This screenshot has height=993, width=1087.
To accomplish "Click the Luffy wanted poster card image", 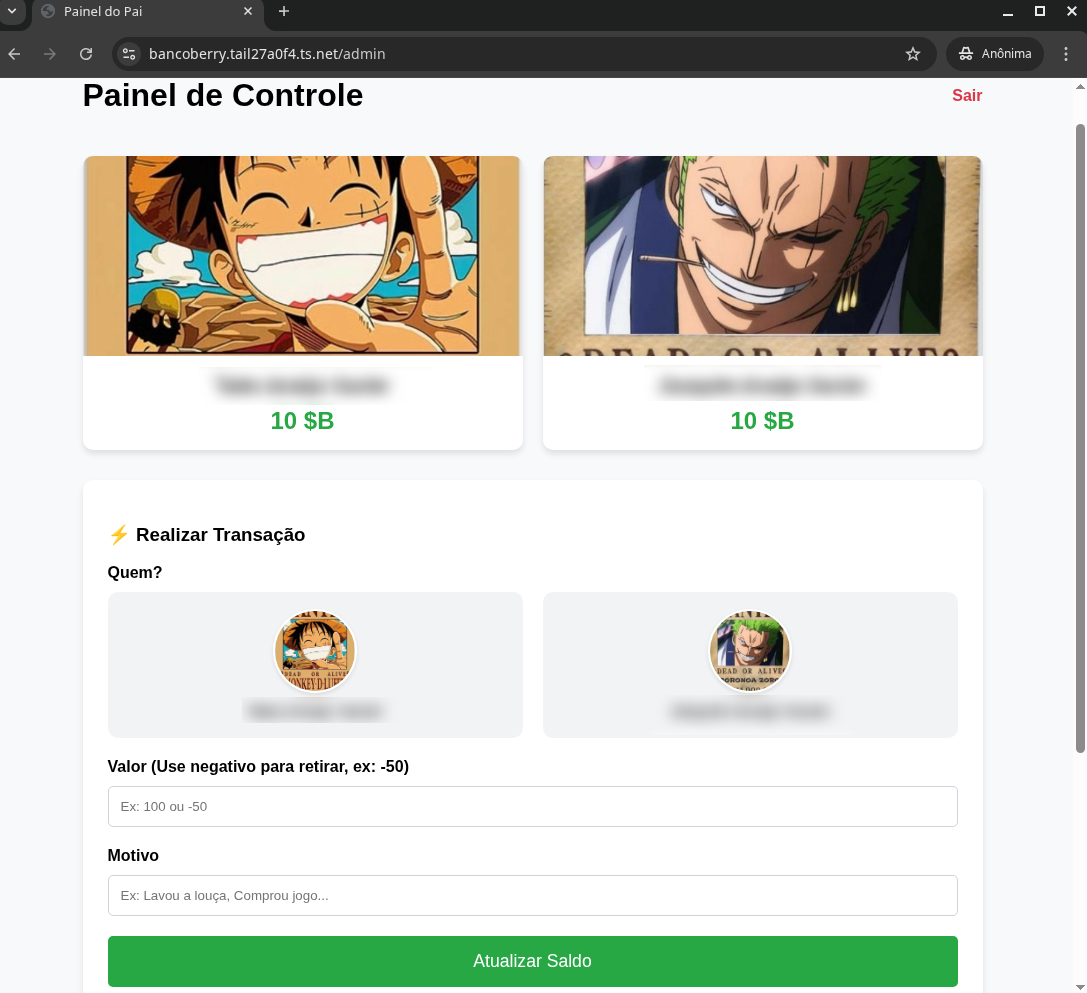I will (x=303, y=256).
